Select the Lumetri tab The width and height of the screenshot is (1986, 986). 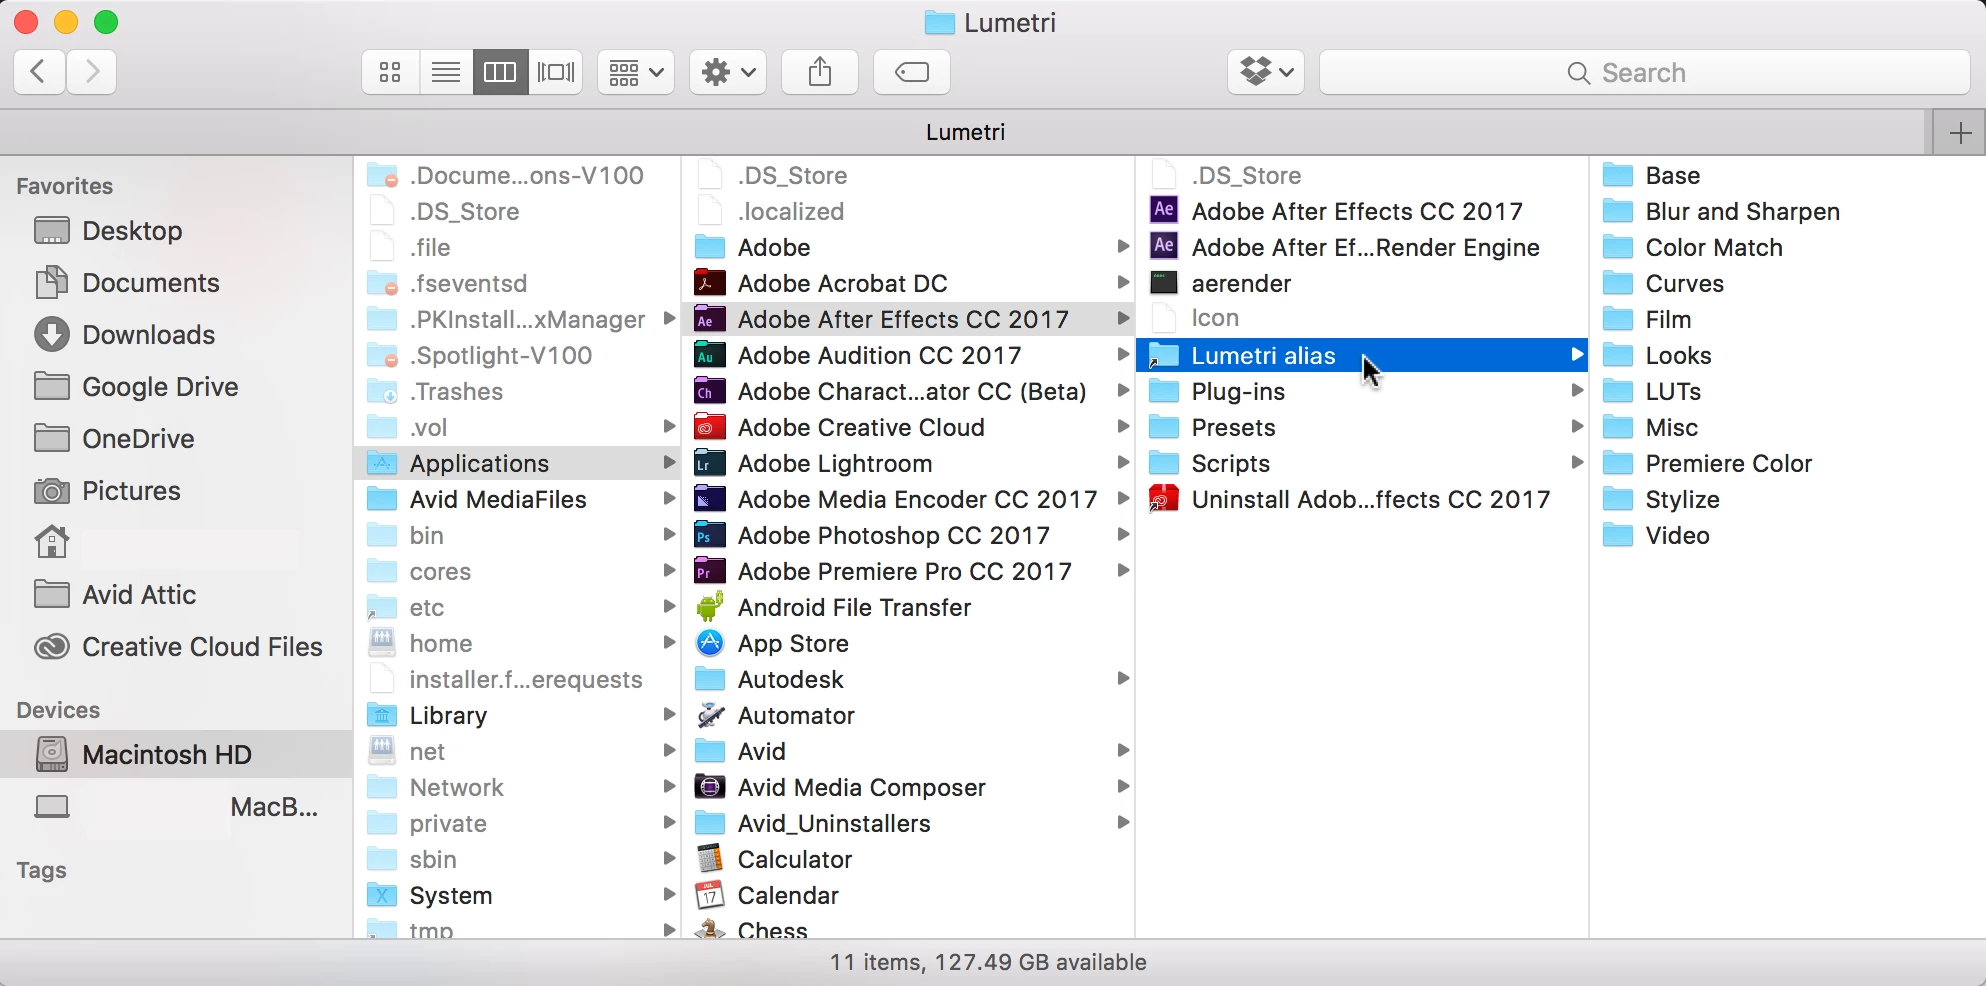pos(965,132)
